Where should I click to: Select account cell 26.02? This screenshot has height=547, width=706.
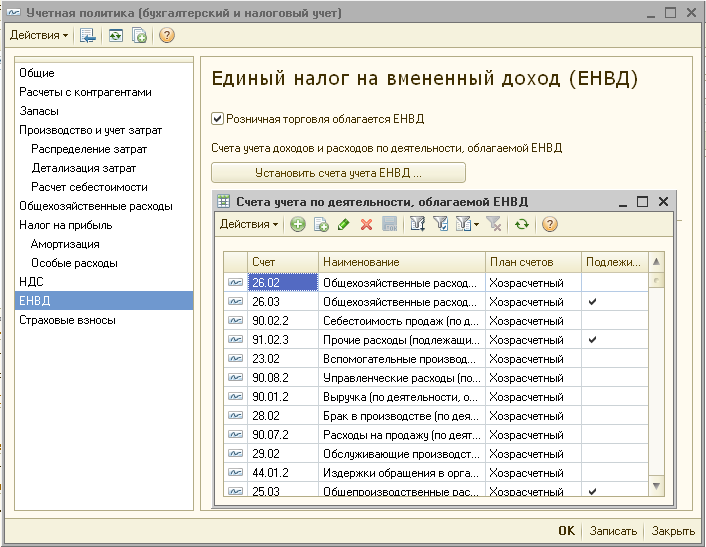(283, 282)
